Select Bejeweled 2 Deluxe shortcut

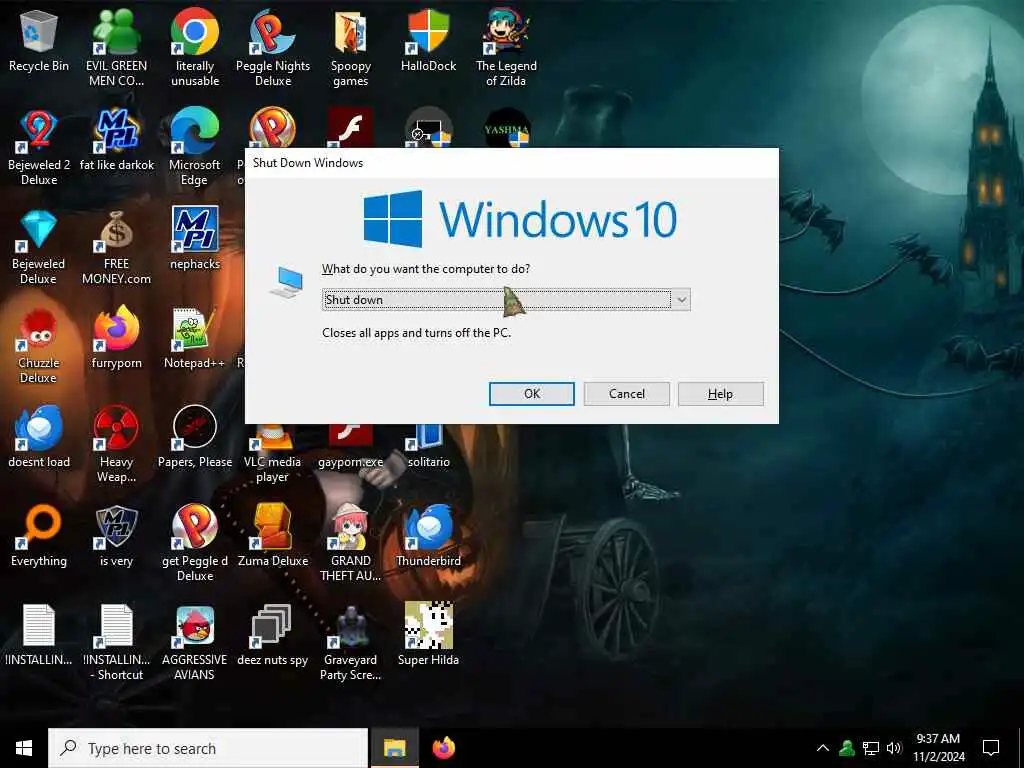(x=39, y=147)
